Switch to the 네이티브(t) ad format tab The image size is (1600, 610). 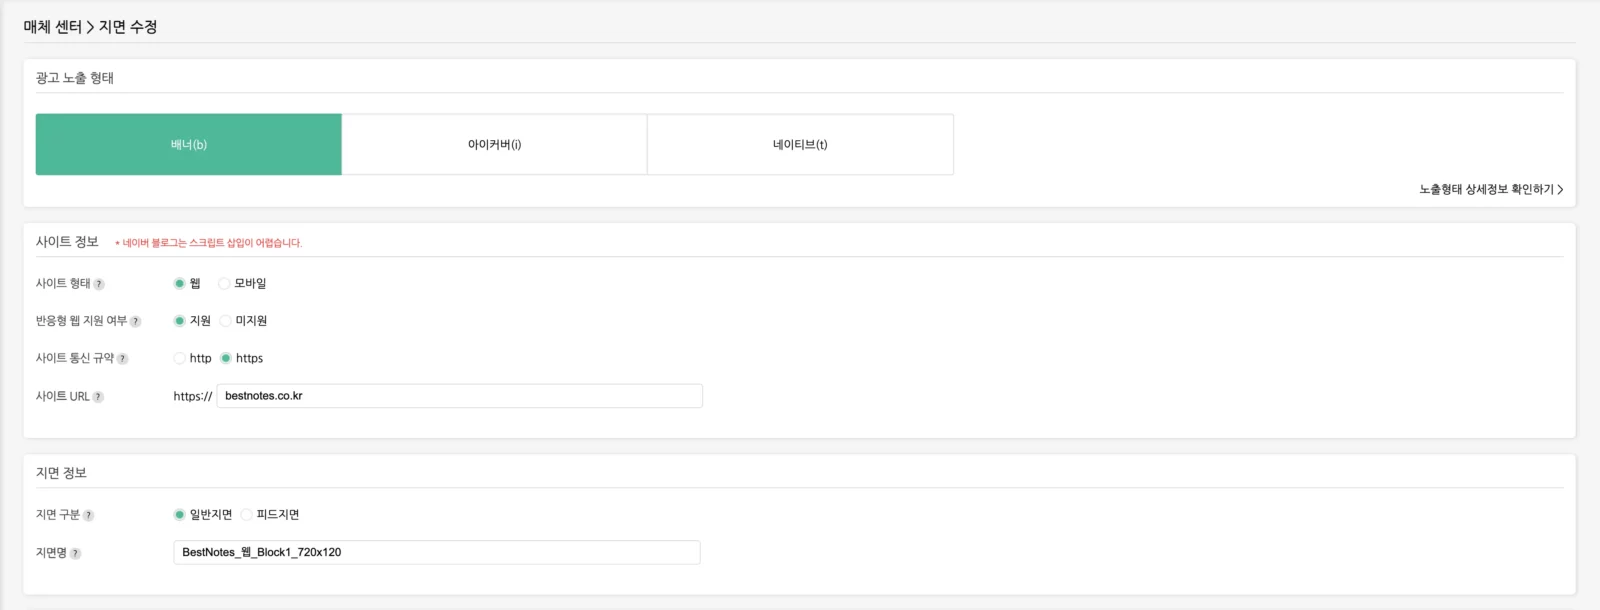point(800,145)
